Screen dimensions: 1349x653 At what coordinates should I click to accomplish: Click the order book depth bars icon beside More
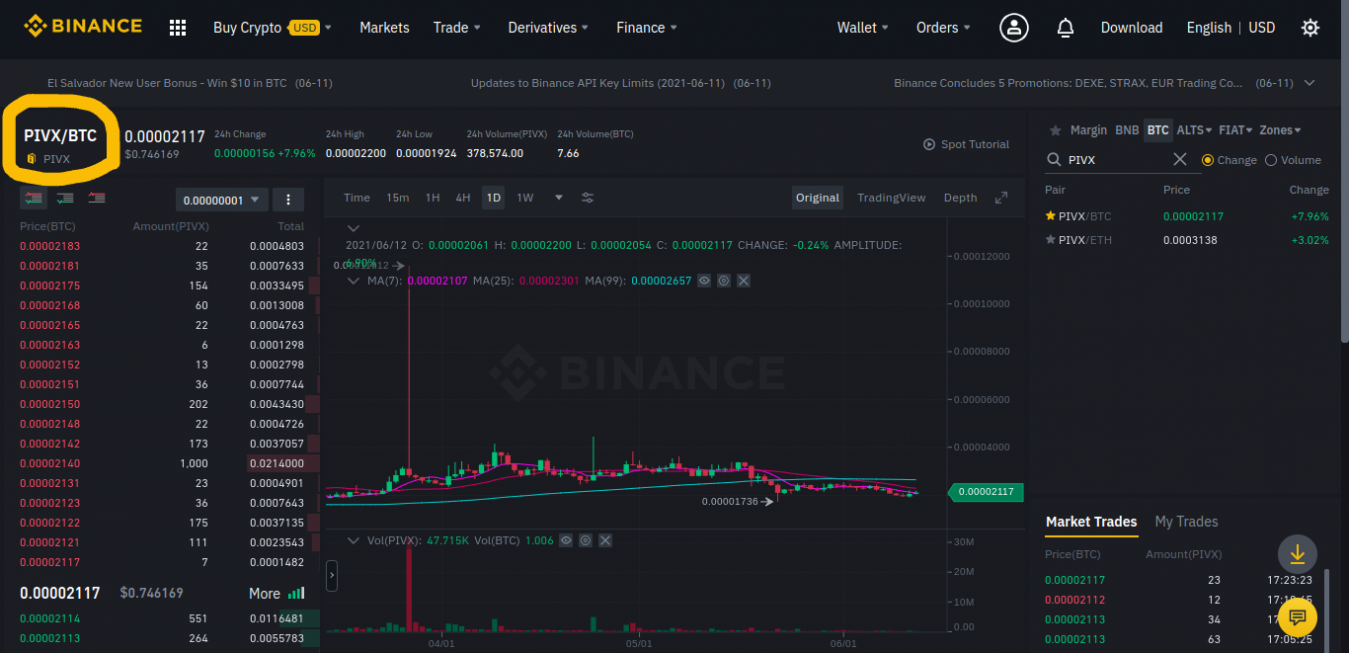click(x=296, y=593)
